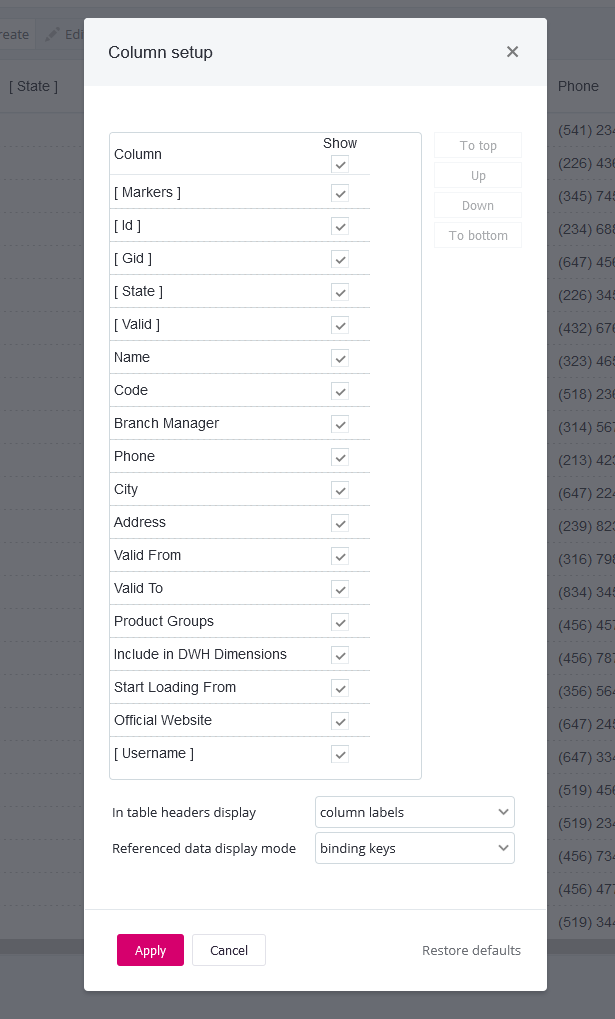Apply the column setup changes
The height and width of the screenshot is (1019, 615).
tap(150, 950)
